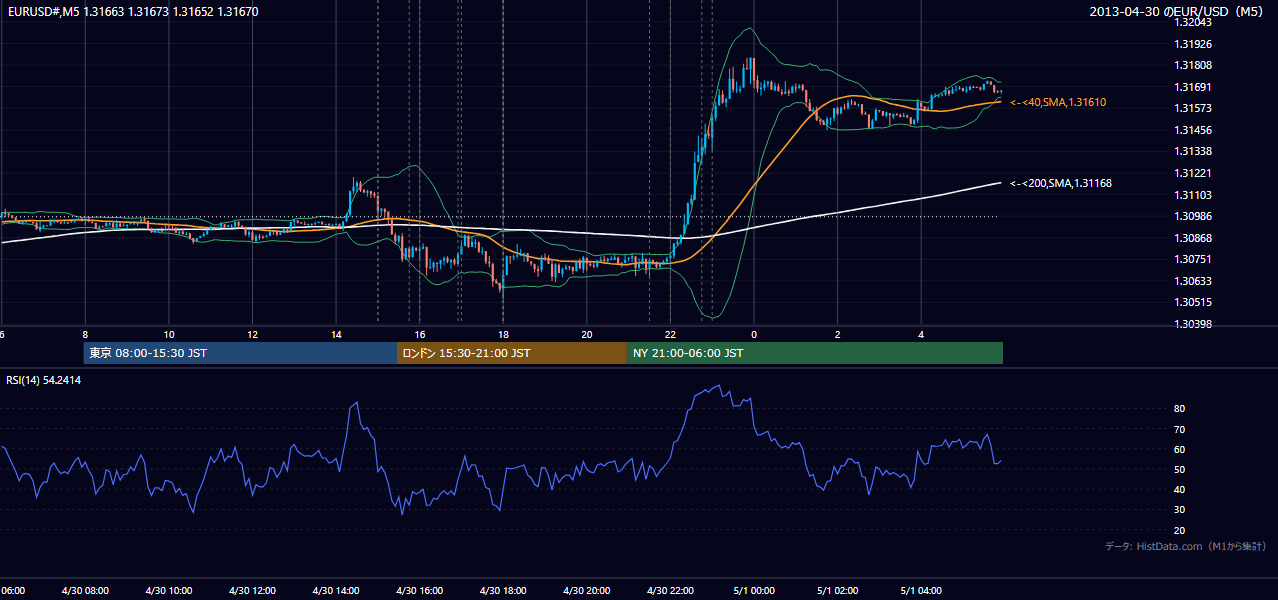The image size is (1278, 600).
Task: Click price level 1.30751 on the axis
Action: [x=1193, y=259]
